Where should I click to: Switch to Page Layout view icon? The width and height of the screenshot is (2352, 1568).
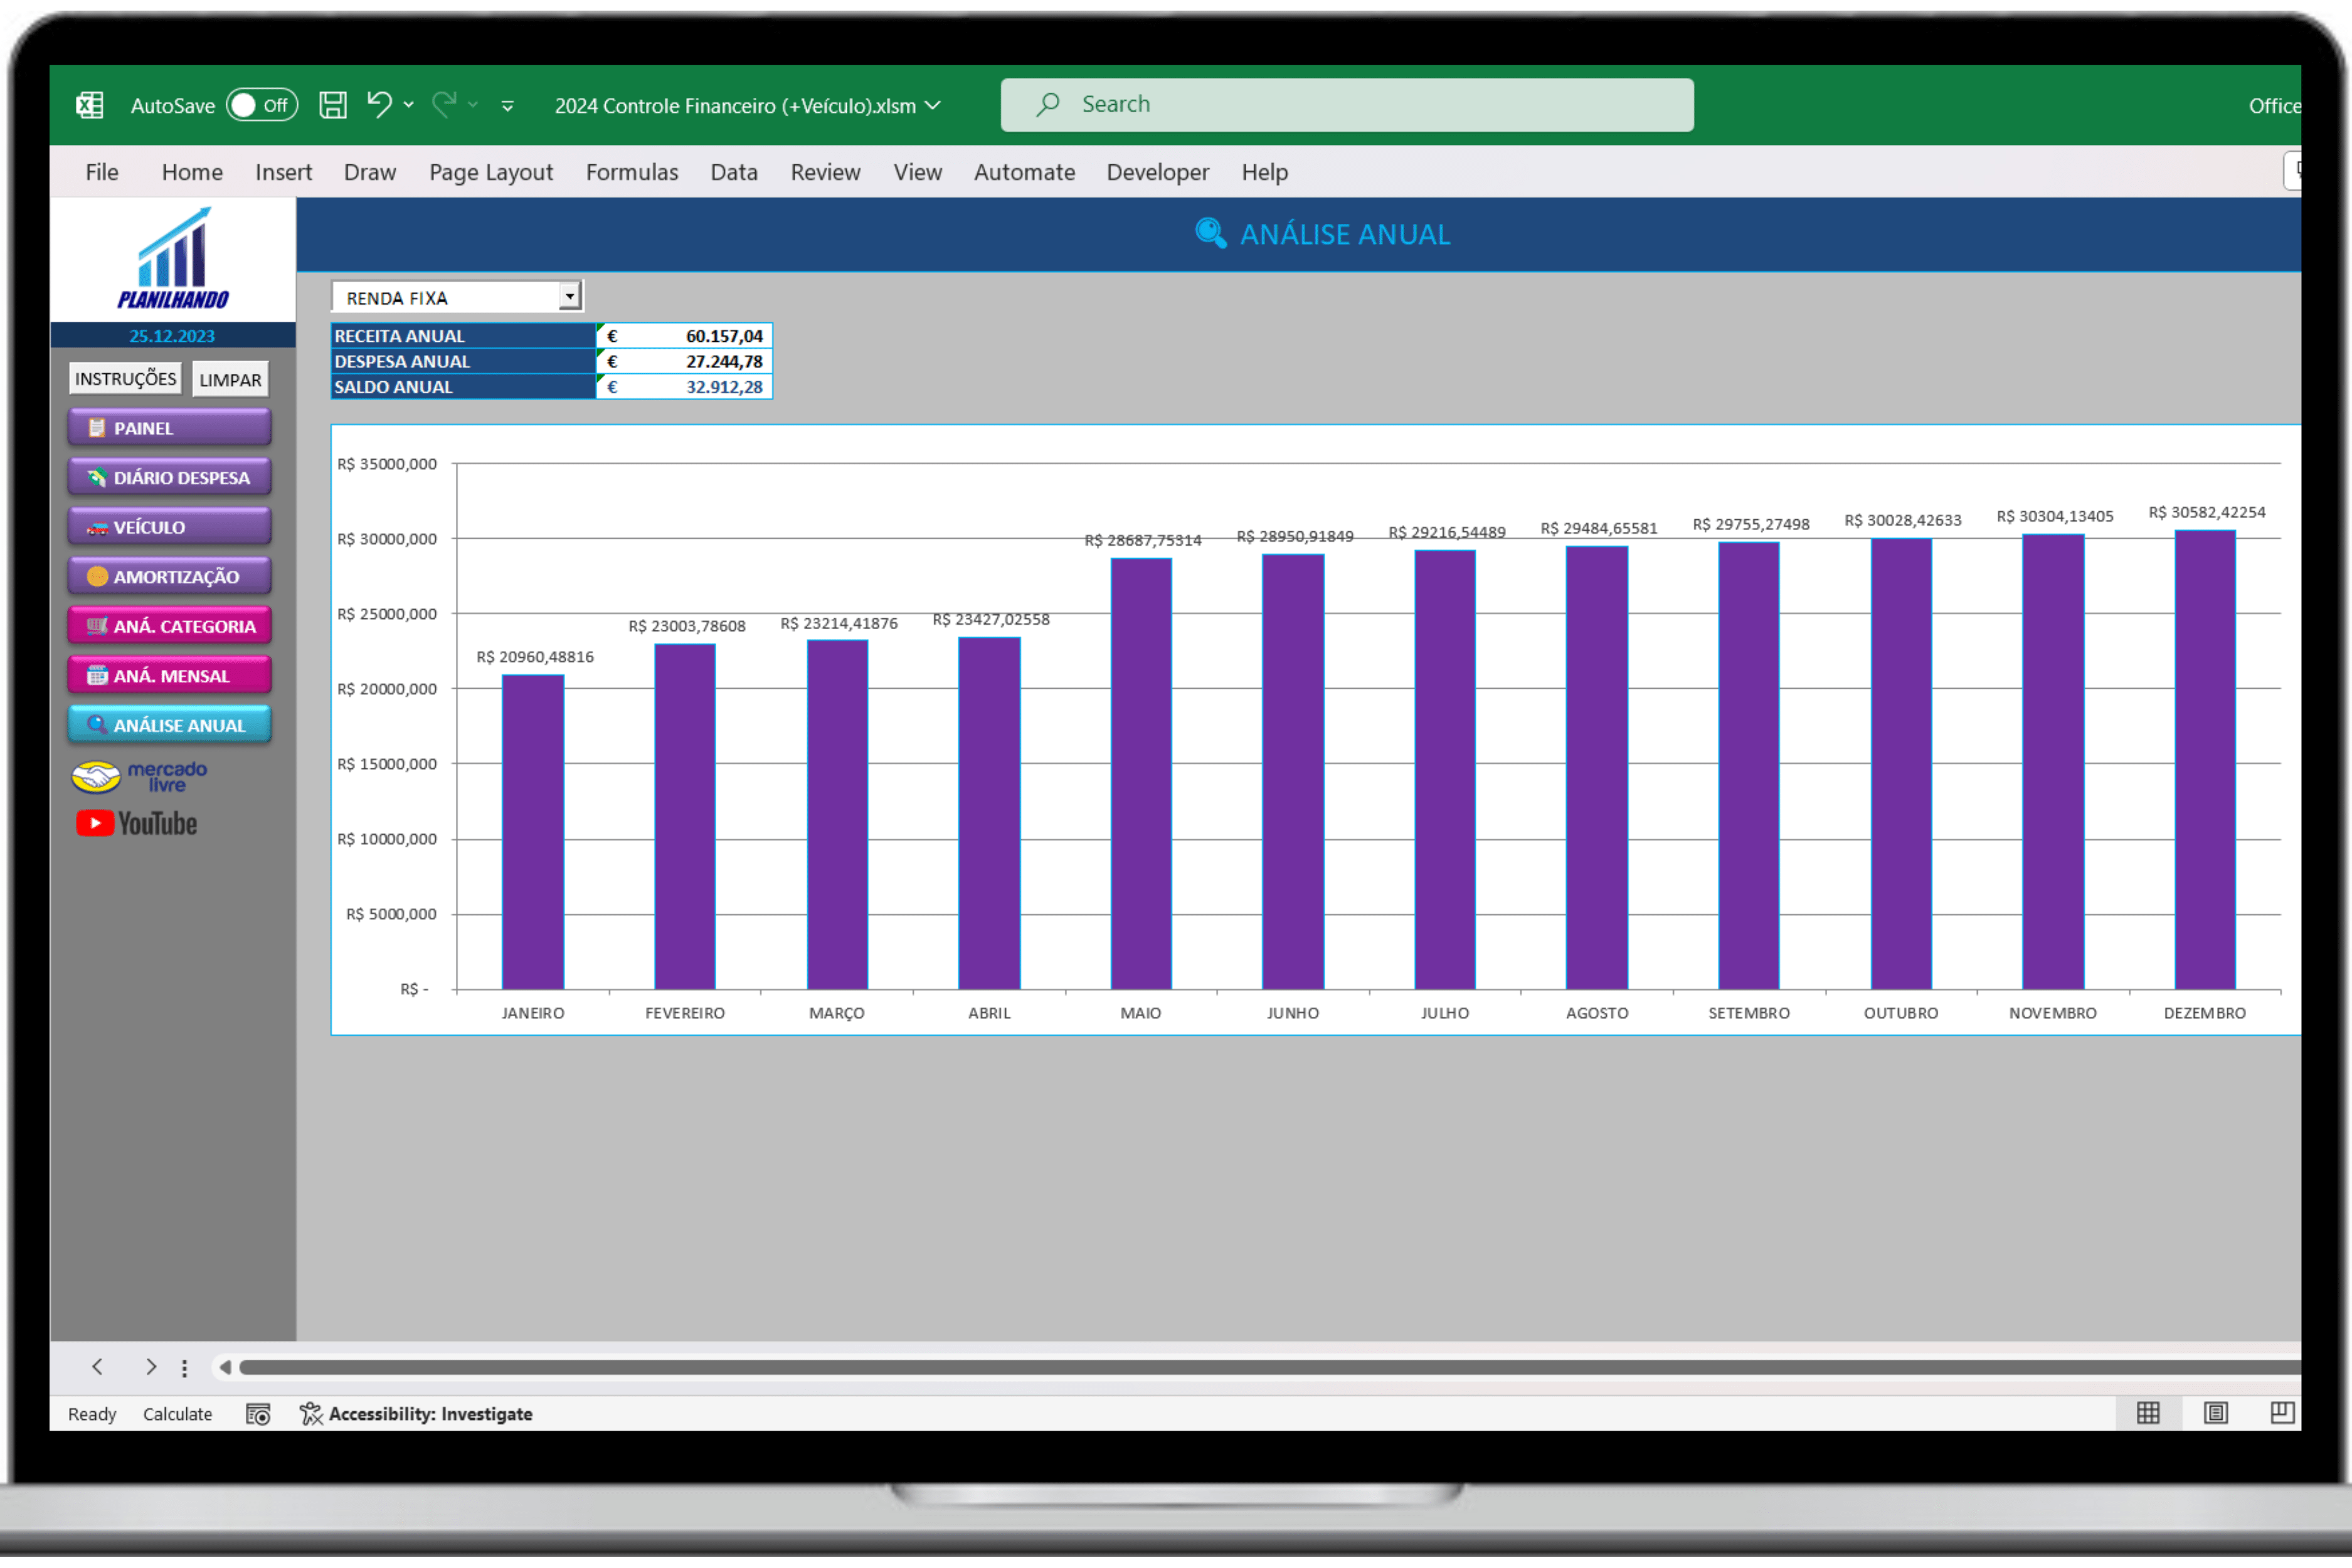point(2216,1413)
